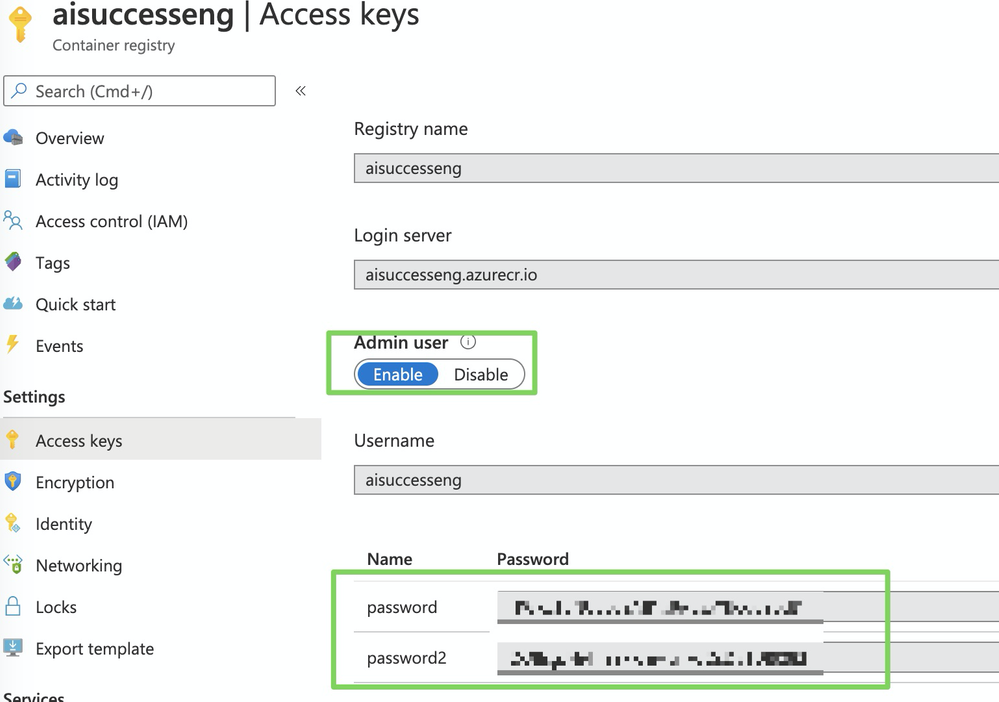Open the Locks menu item
Viewport: 999px width, 702px height.
[56, 607]
